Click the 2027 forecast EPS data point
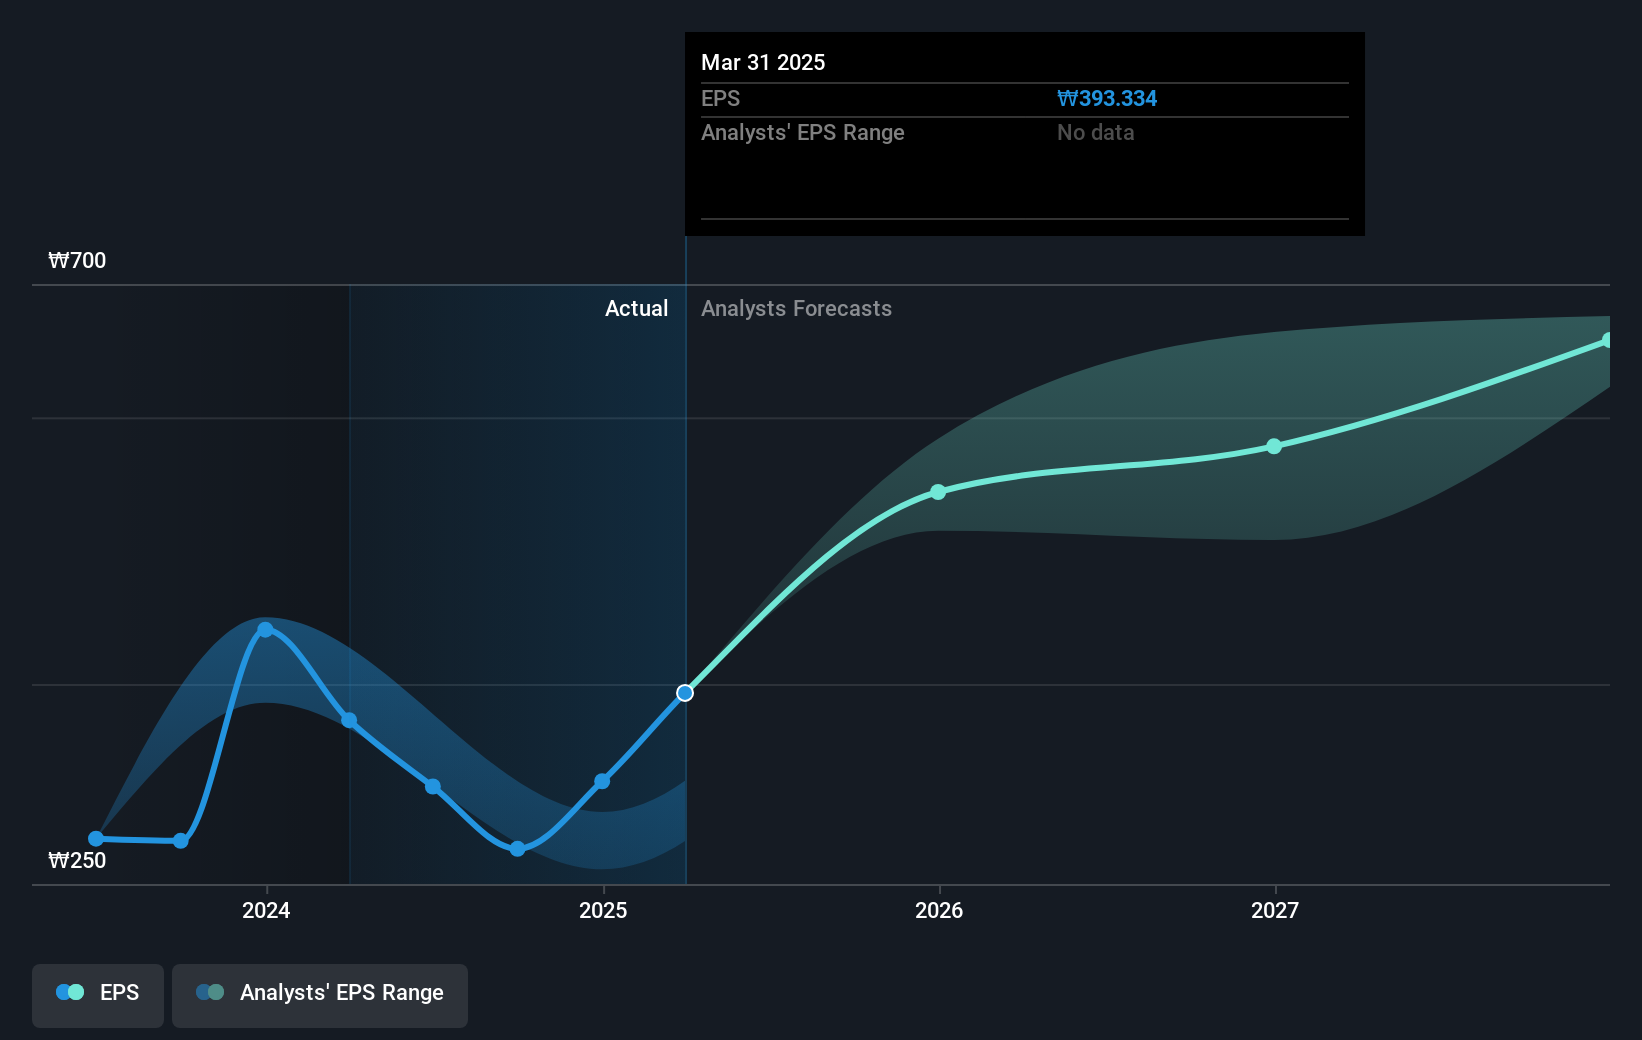The width and height of the screenshot is (1642, 1040). (x=1274, y=446)
